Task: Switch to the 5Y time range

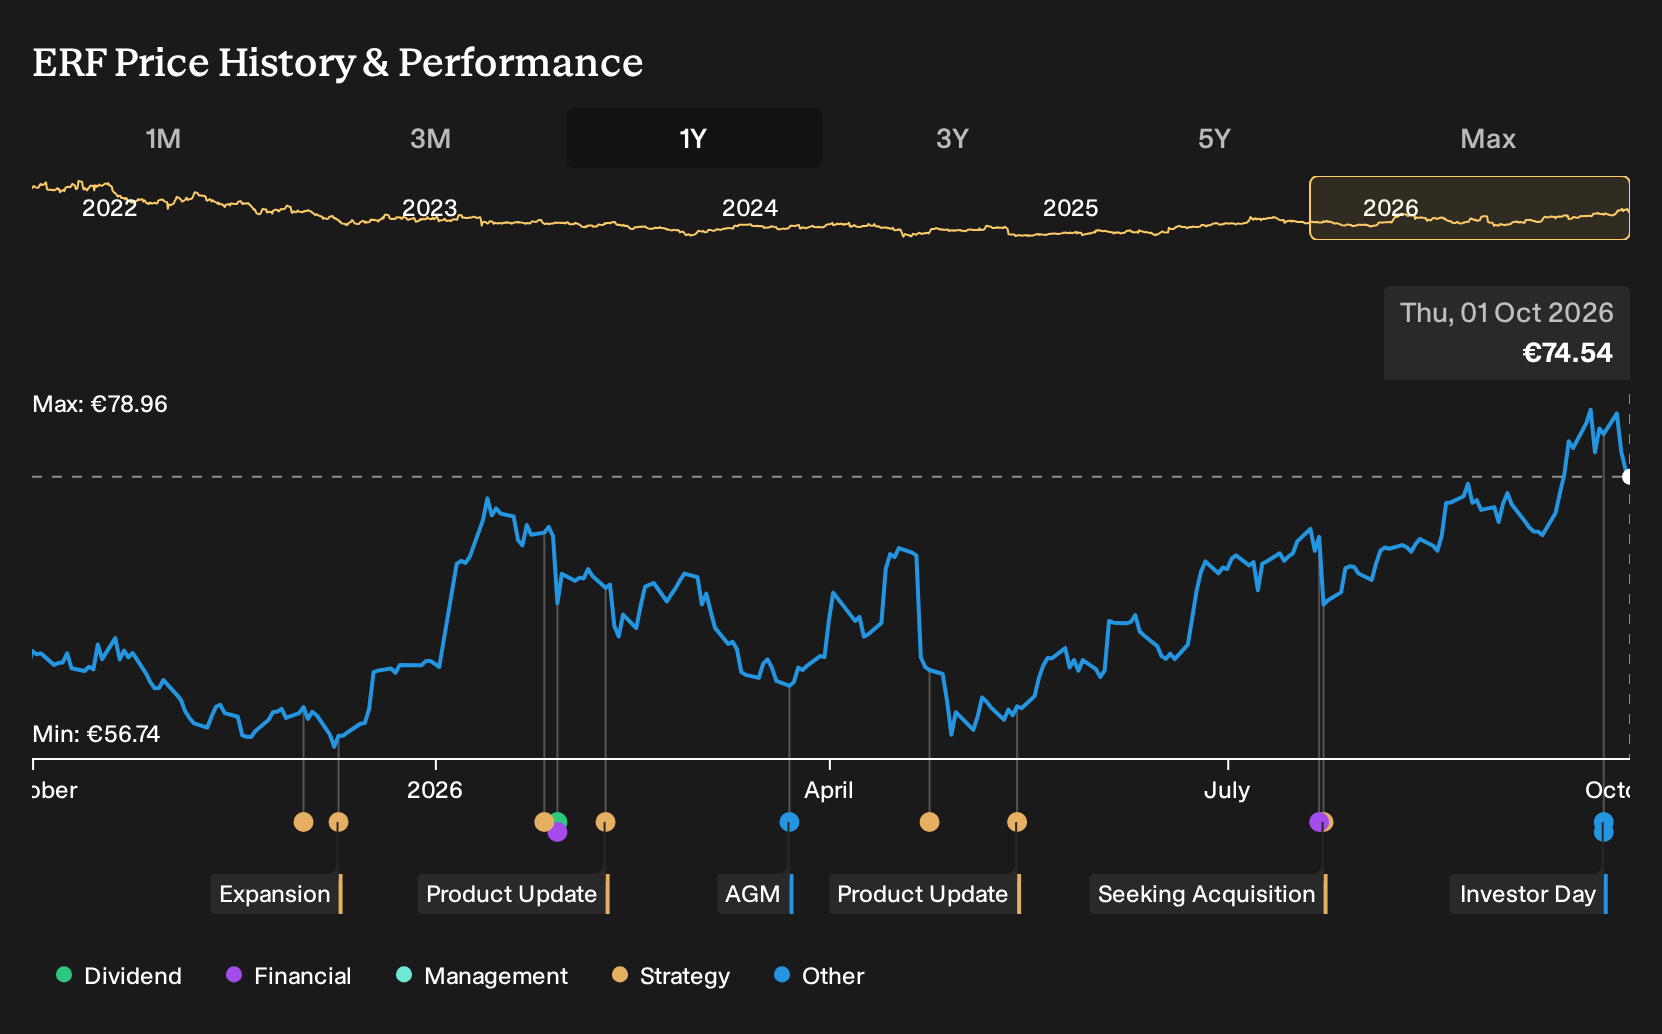Action: coord(1214,138)
